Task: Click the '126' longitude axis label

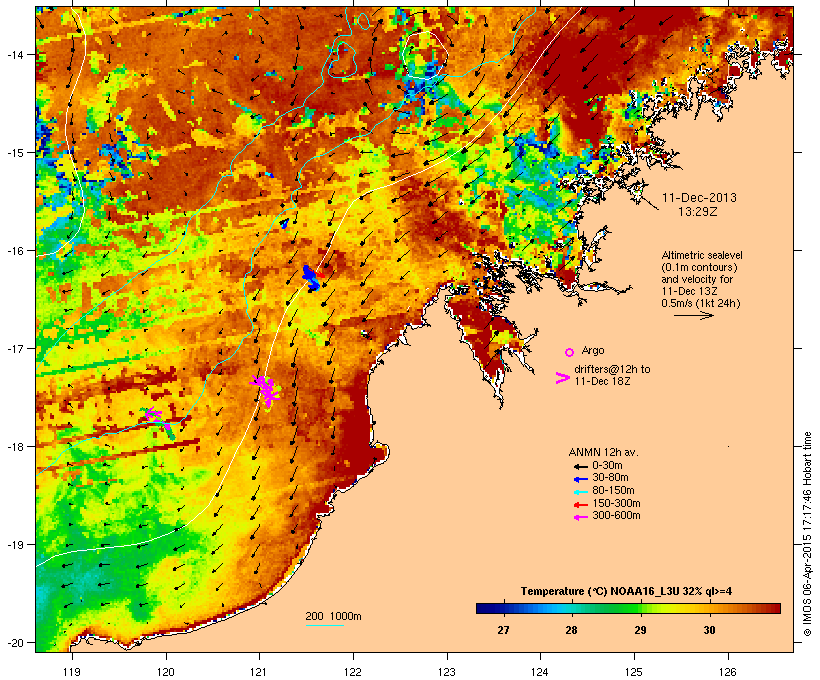Action: click(x=727, y=672)
